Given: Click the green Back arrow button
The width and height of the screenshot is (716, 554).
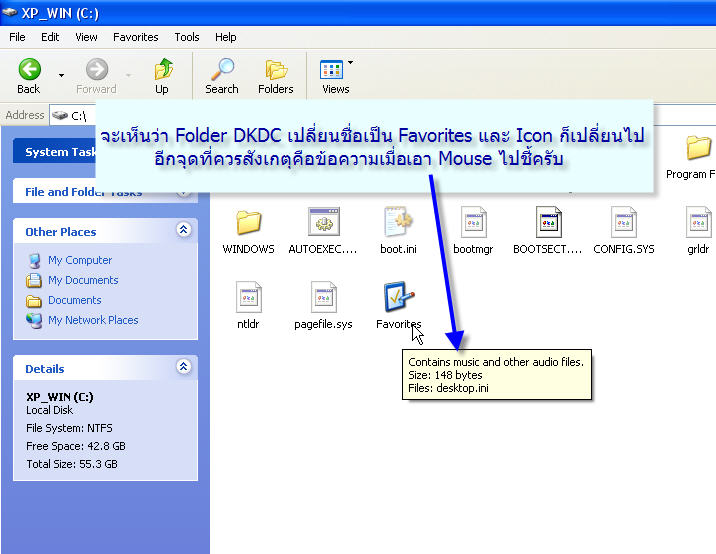Looking at the screenshot, I should pos(29,69).
